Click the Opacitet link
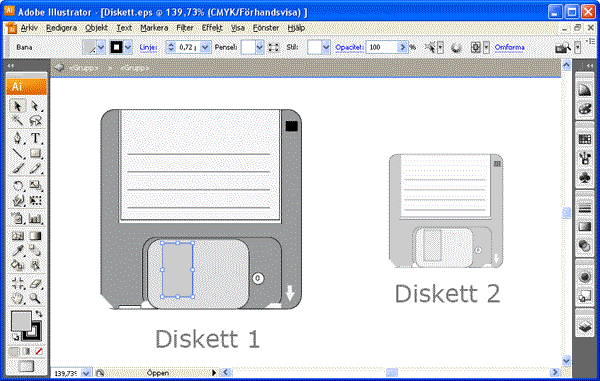The width and height of the screenshot is (600, 381). click(349, 47)
